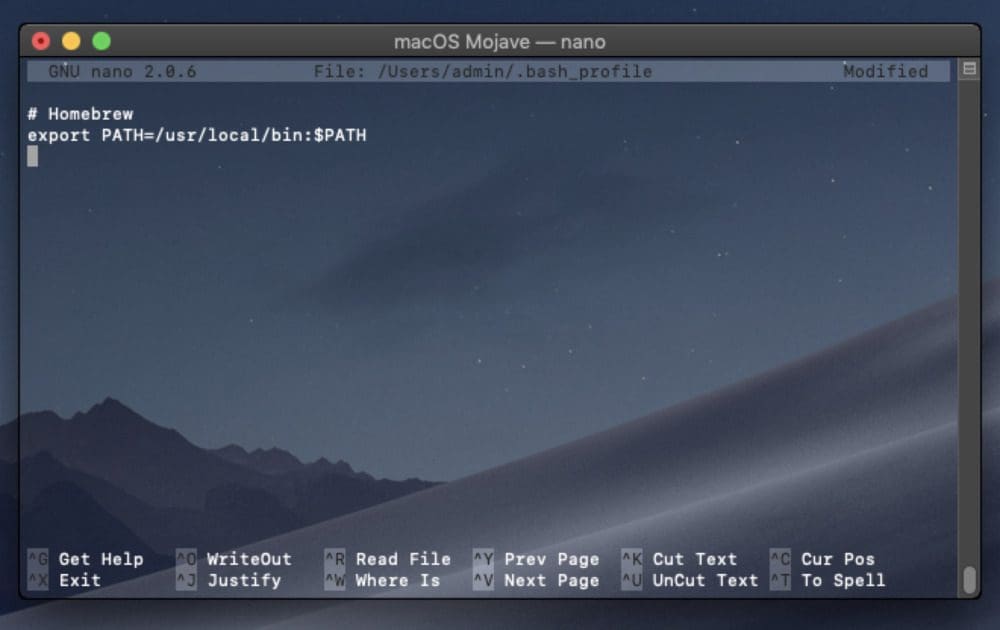Viewport: 1000px width, 630px height.
Task: Click the '^W Where Is' shortcut
Action: 383,581
